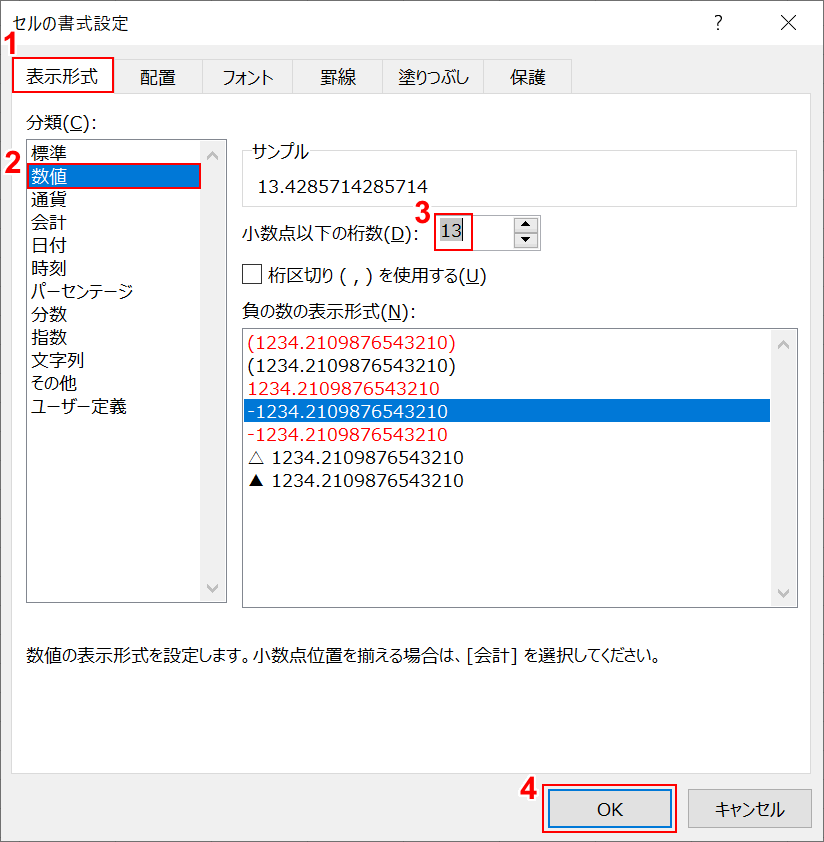824x842 pixels.
Task: Dismiss the dialog with キャンセル
Action: [x=750, y=808]
